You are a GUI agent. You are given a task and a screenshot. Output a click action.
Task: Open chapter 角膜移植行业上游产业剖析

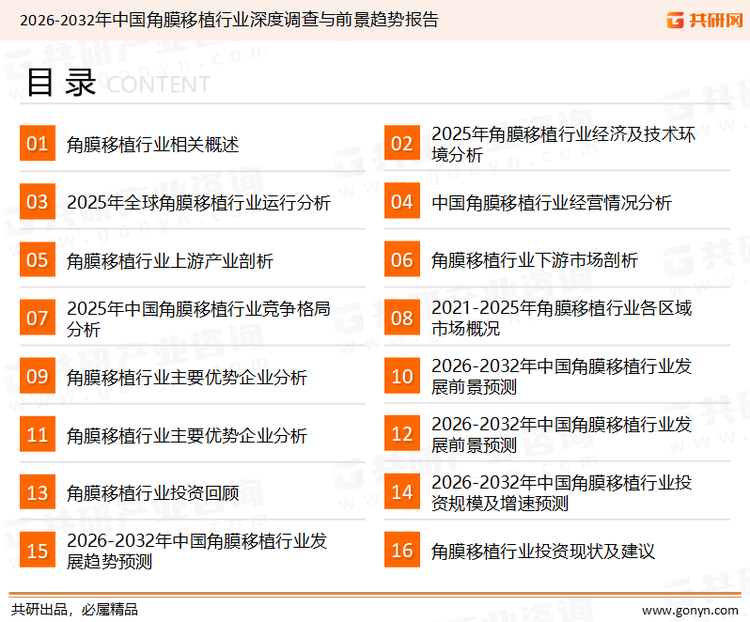(170, 261)
